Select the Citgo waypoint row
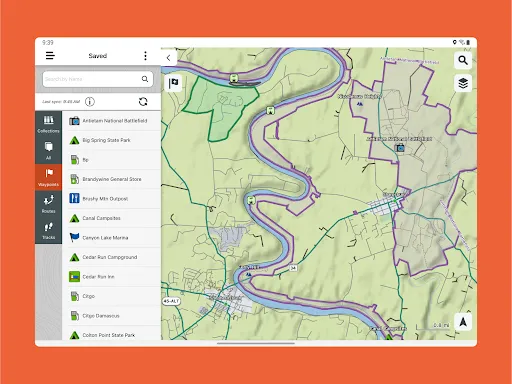Image resolution: width=512 pixels, height=384 pixels. (111, 296)
